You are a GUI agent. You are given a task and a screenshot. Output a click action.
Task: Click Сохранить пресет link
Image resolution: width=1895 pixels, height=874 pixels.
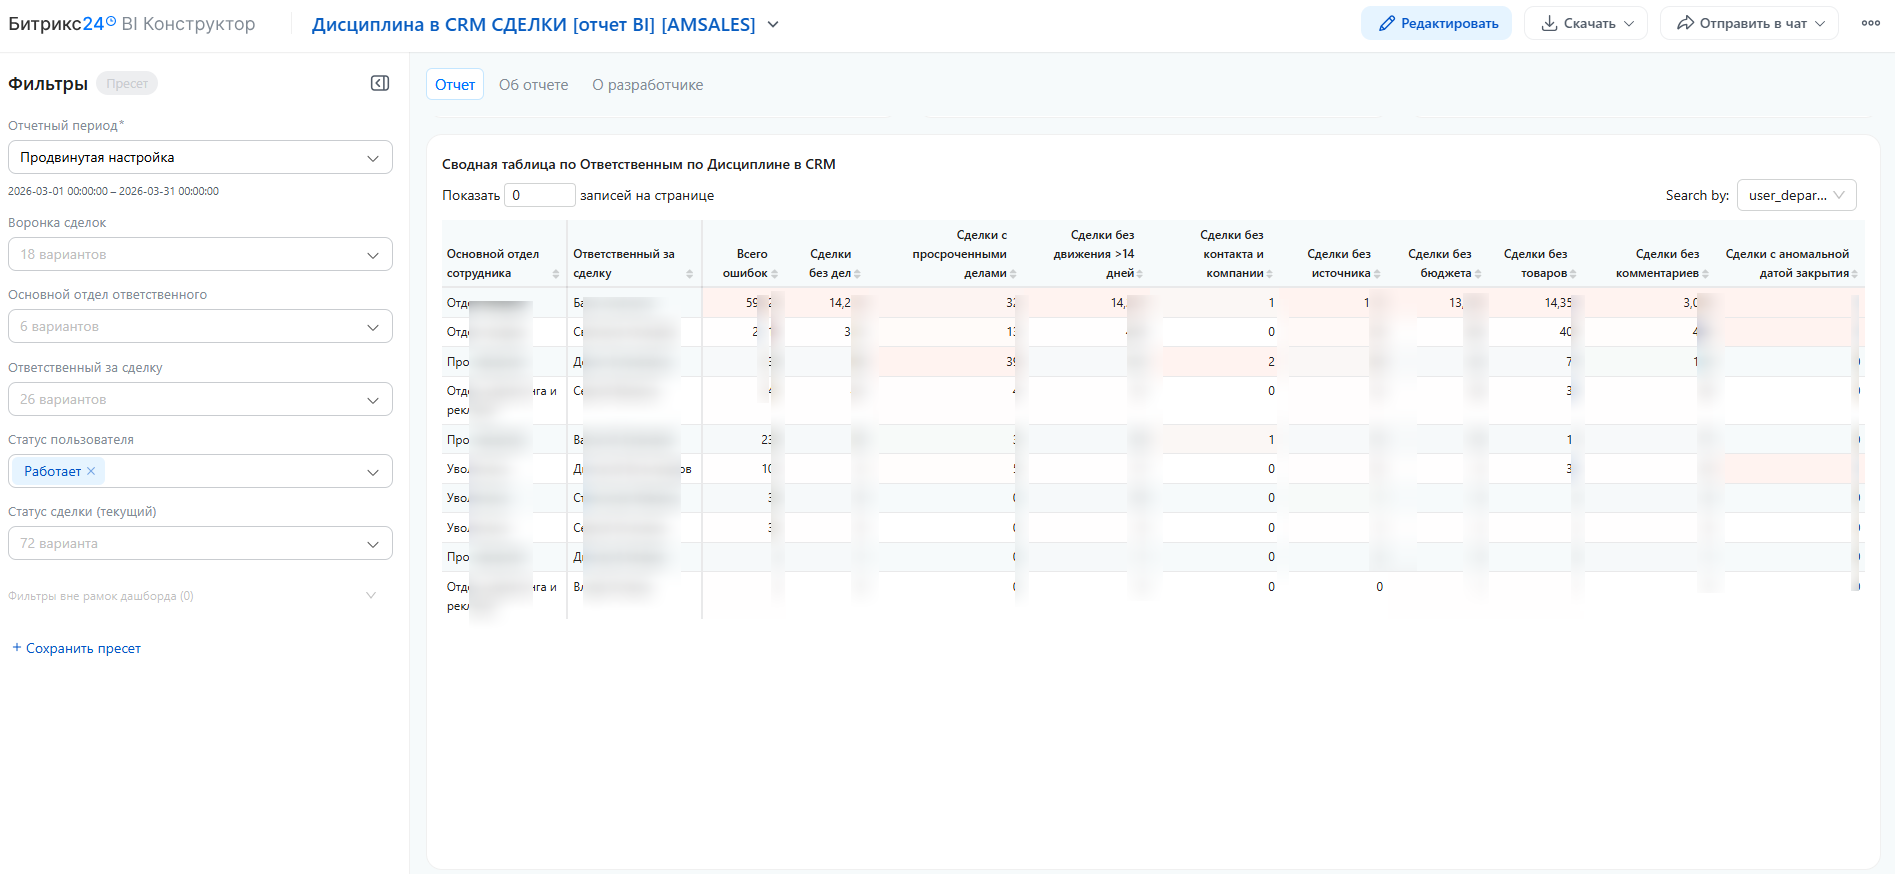click(77, 648)
